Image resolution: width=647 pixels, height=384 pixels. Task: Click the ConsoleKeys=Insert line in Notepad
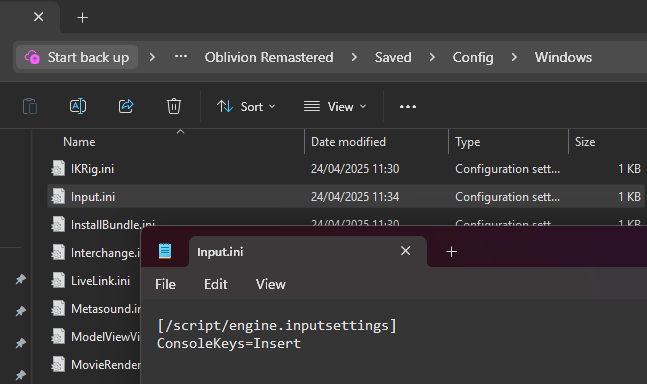[x=229, y=344]
